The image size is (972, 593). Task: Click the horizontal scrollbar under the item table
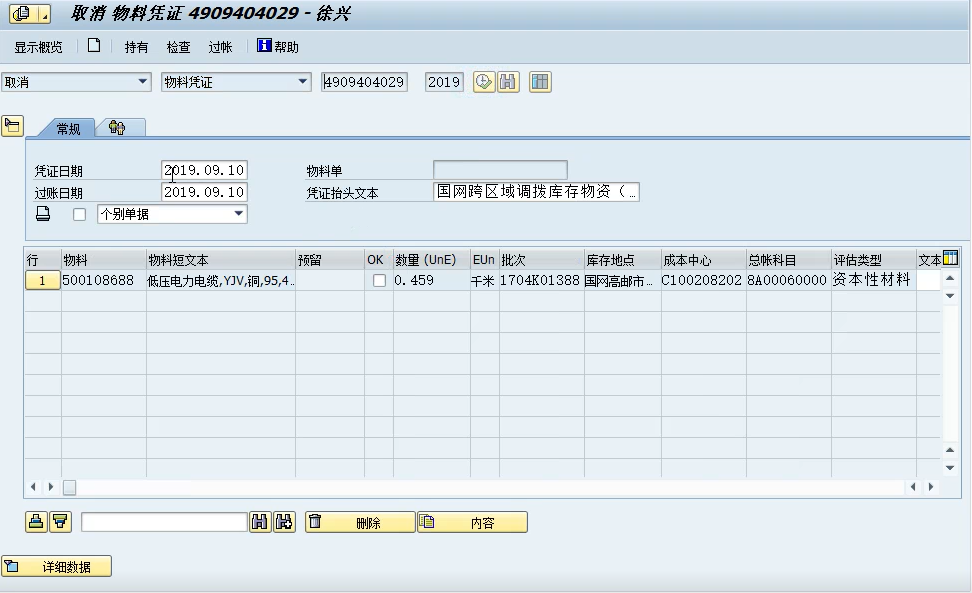480,487
